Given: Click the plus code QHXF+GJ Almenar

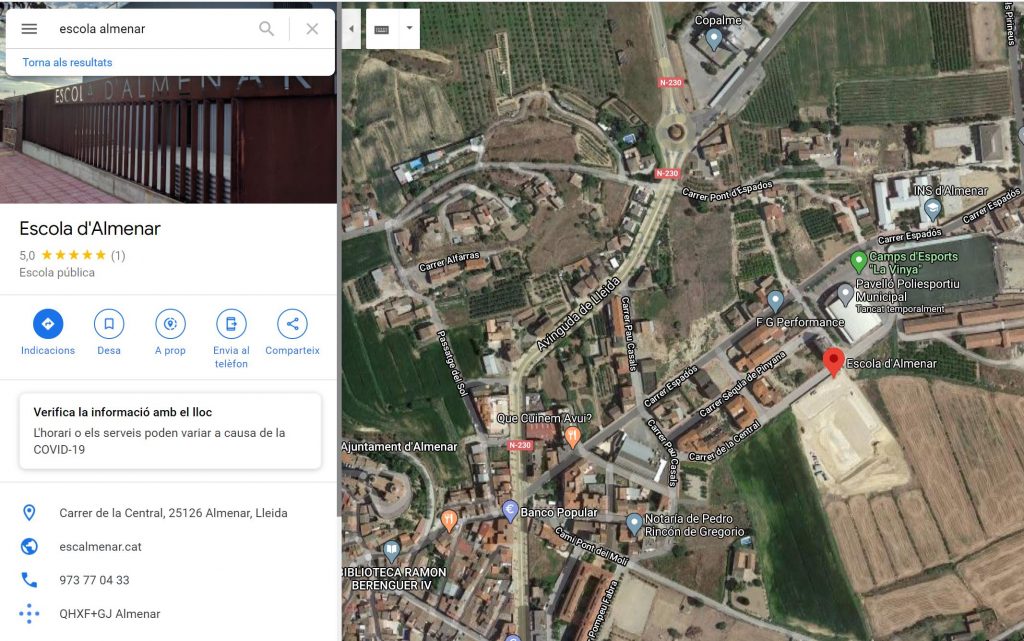Looking at the screenshot, I should [109, 614].
